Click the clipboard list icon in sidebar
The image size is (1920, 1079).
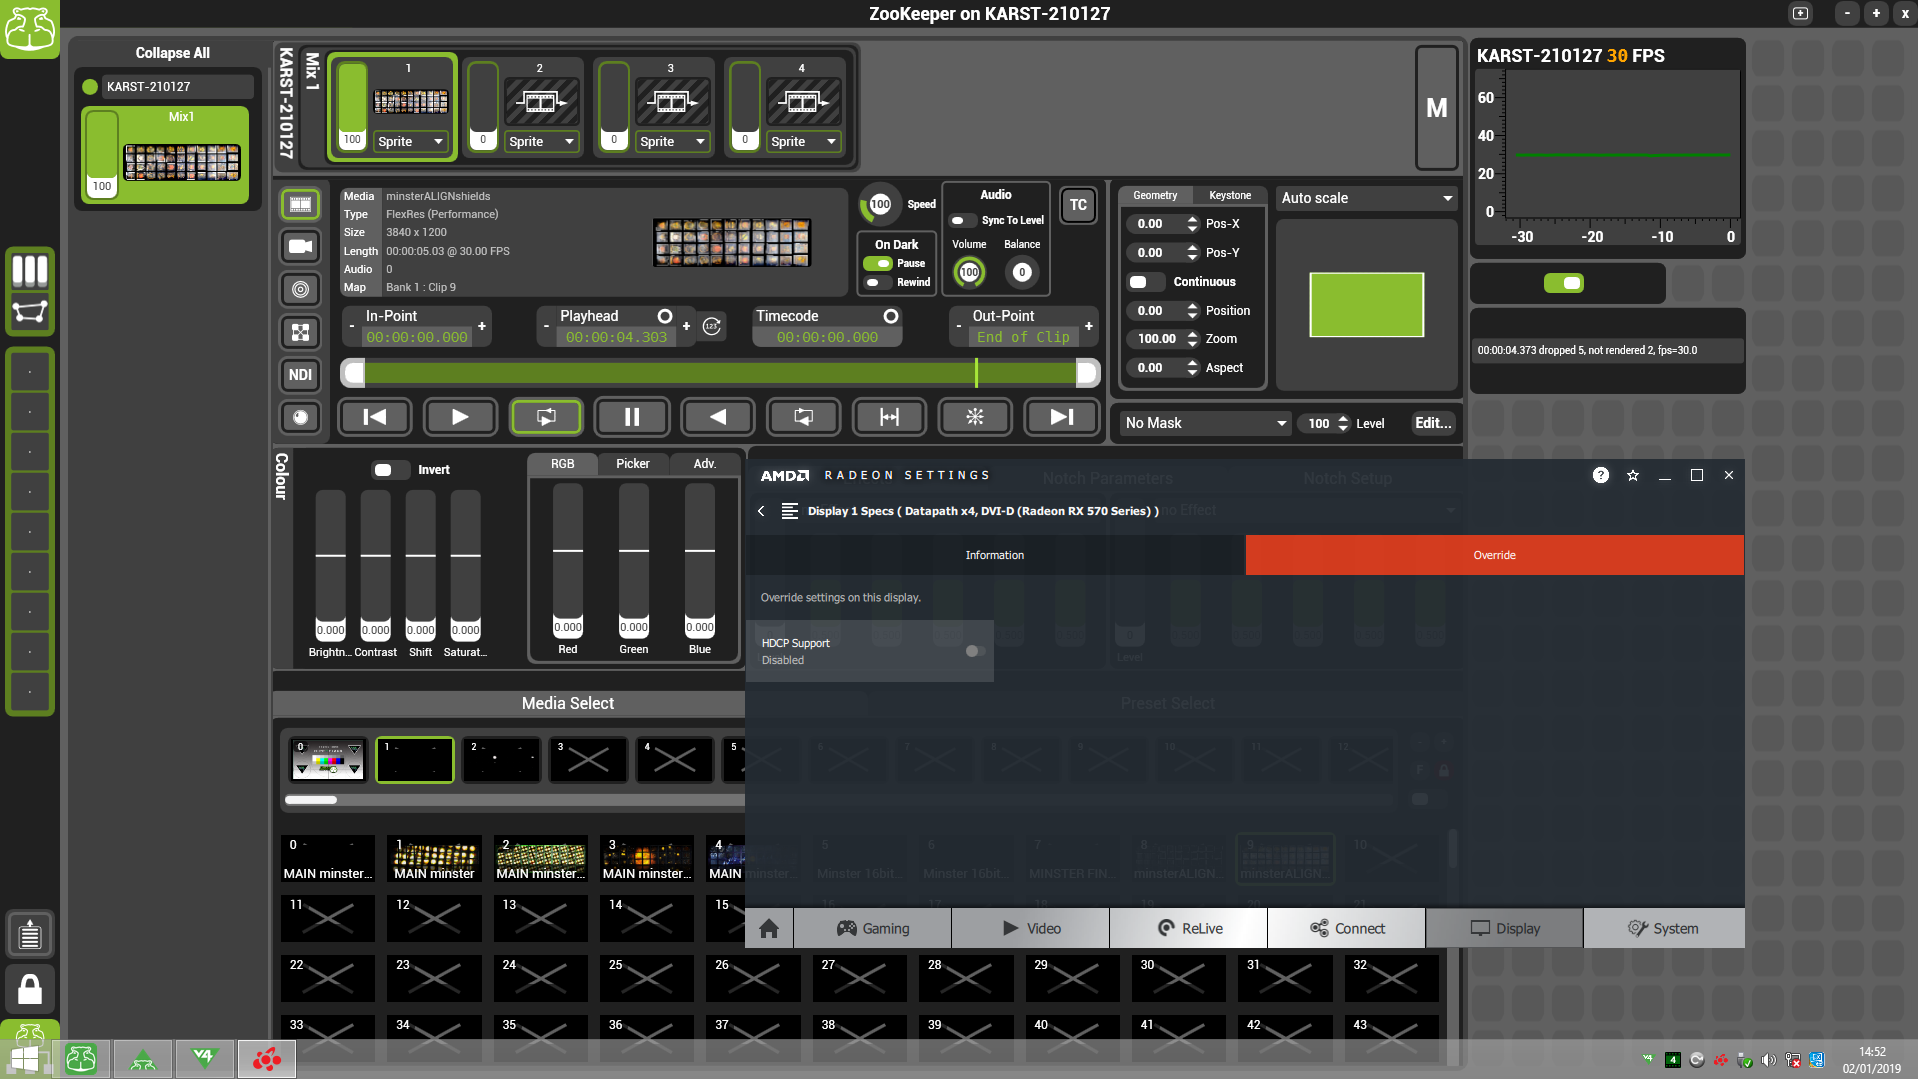[30, 936]
